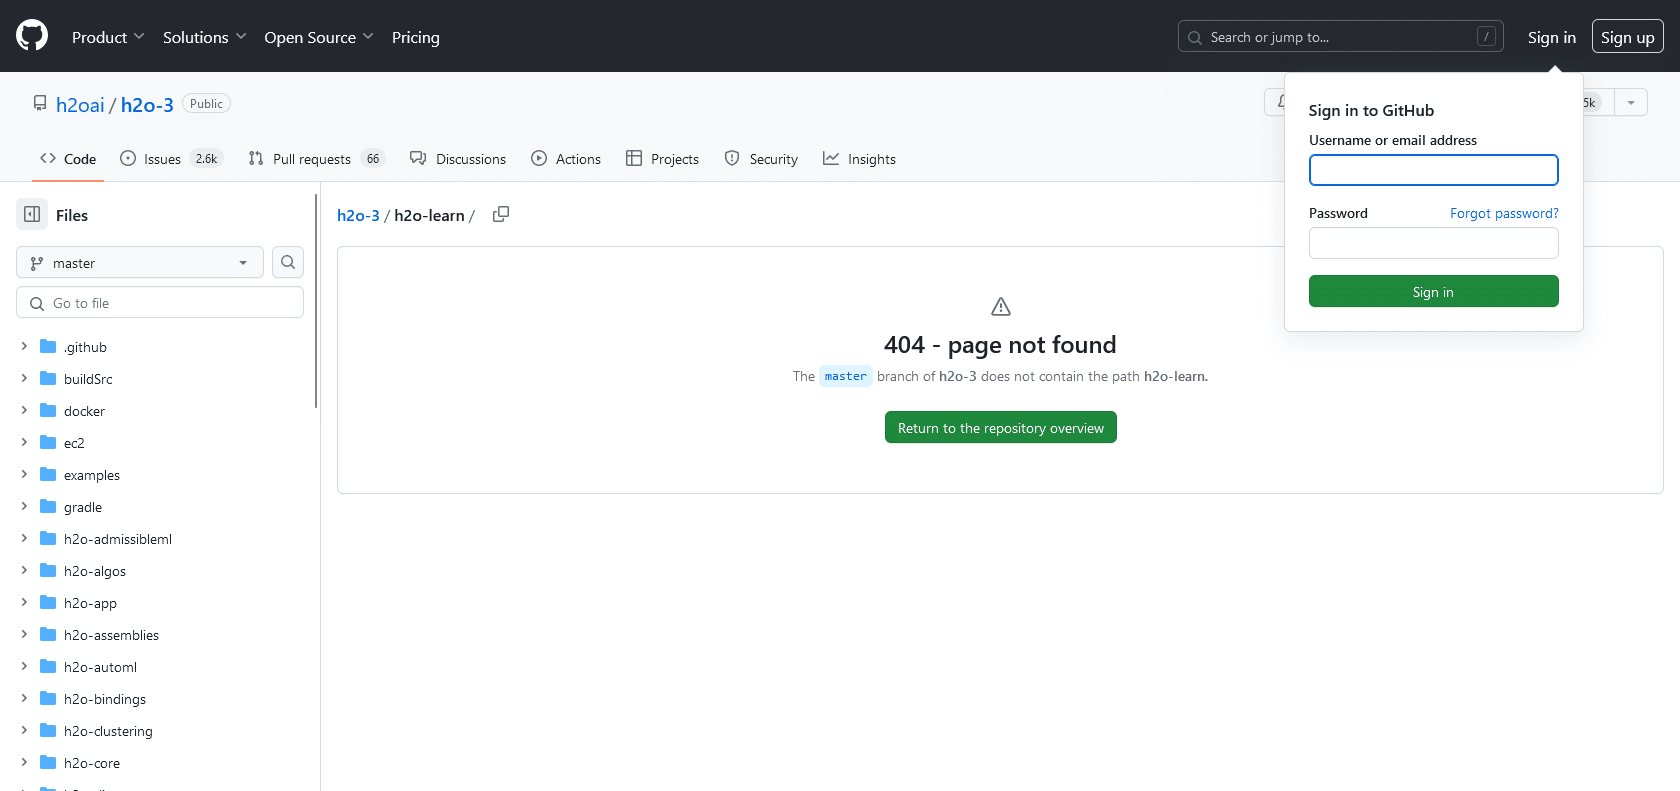This screenshot has height=791, width=1680.
Task: Open the Open Source menu dropdown
Action: pyautogui.click(x=319, y=37)
